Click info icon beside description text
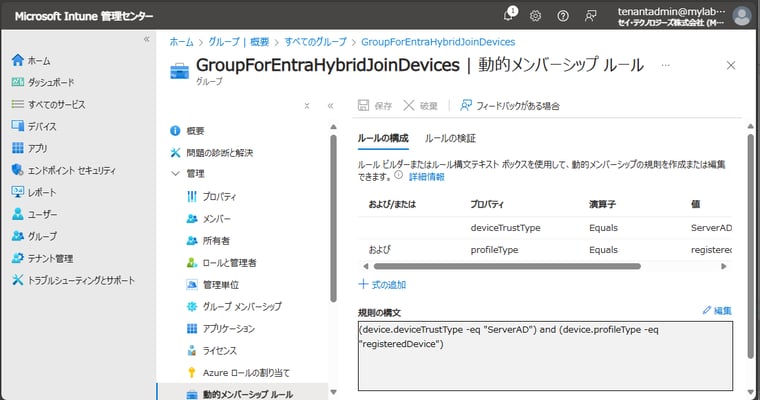Viewport: 760px width, 400px height. pyautogui.click(x=398, y=176)
